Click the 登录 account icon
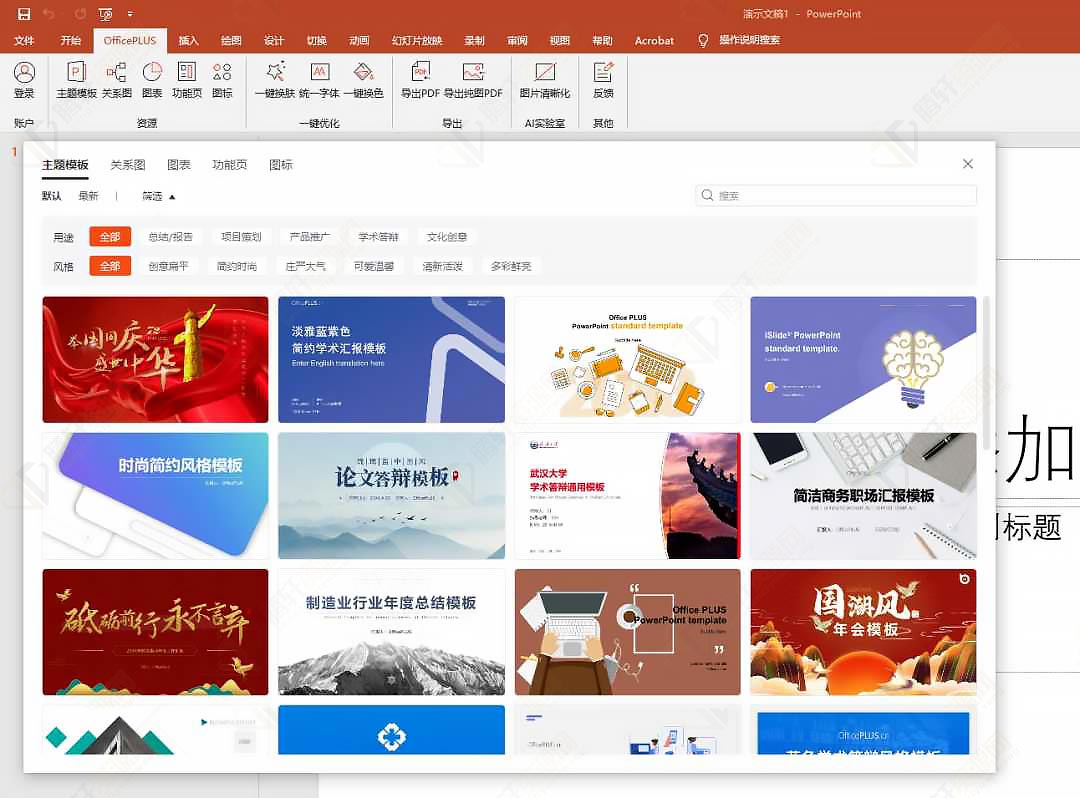The width and height of the screenshot is (1080, 798). pyautogui.click(x=22, y=80)
